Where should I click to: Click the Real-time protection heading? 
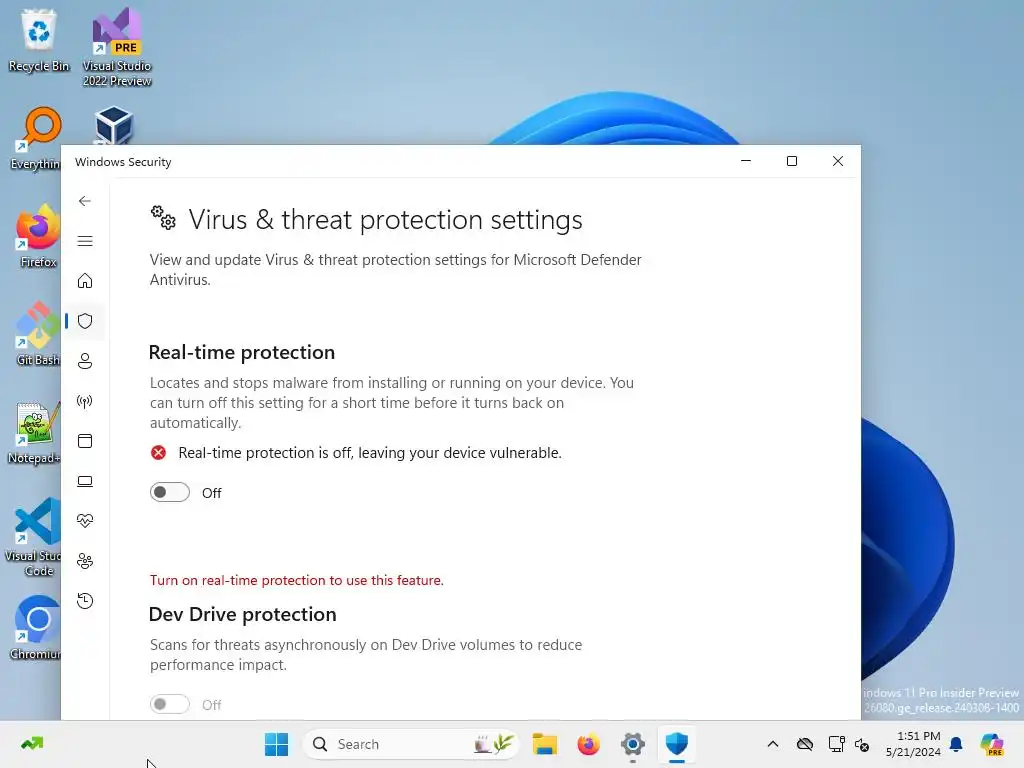pos(242,353)
